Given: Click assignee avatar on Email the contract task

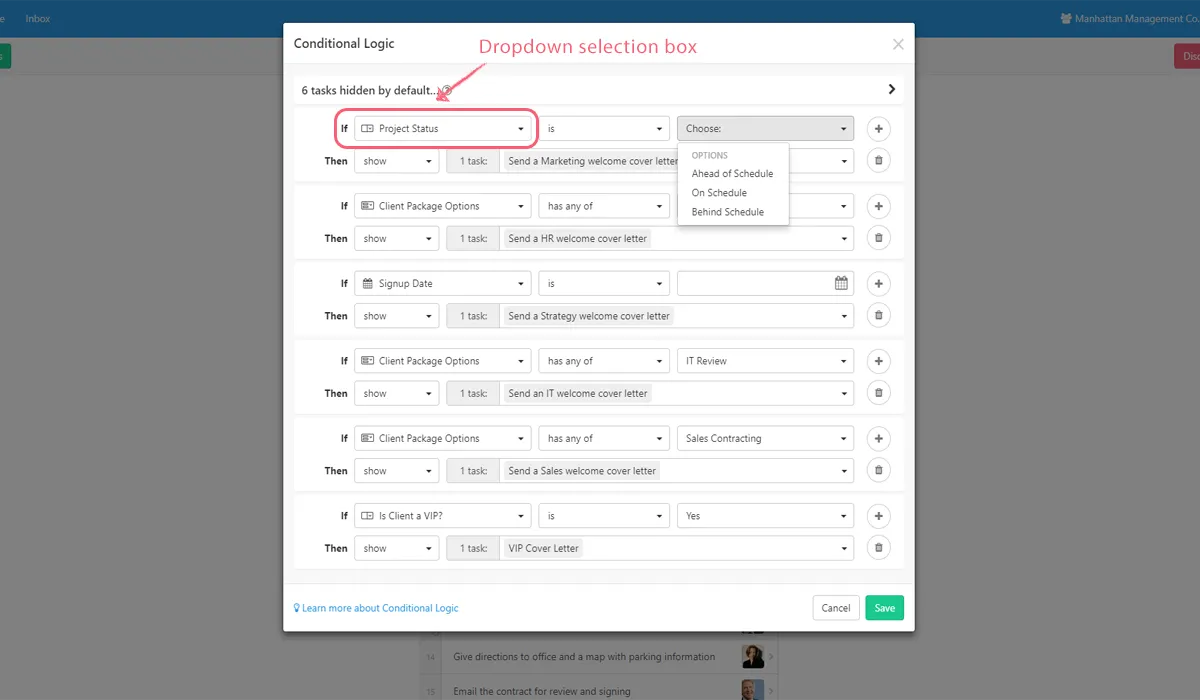Looking at the screenshot, I should tap(753, 689).
